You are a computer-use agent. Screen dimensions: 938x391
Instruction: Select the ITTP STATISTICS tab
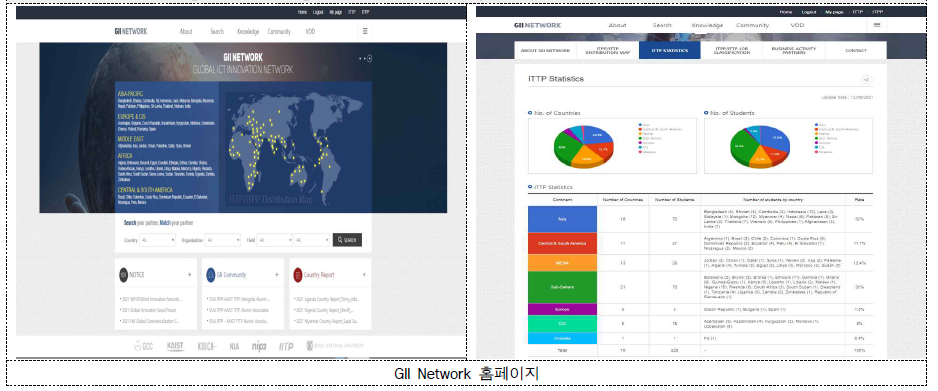point(669,50)
